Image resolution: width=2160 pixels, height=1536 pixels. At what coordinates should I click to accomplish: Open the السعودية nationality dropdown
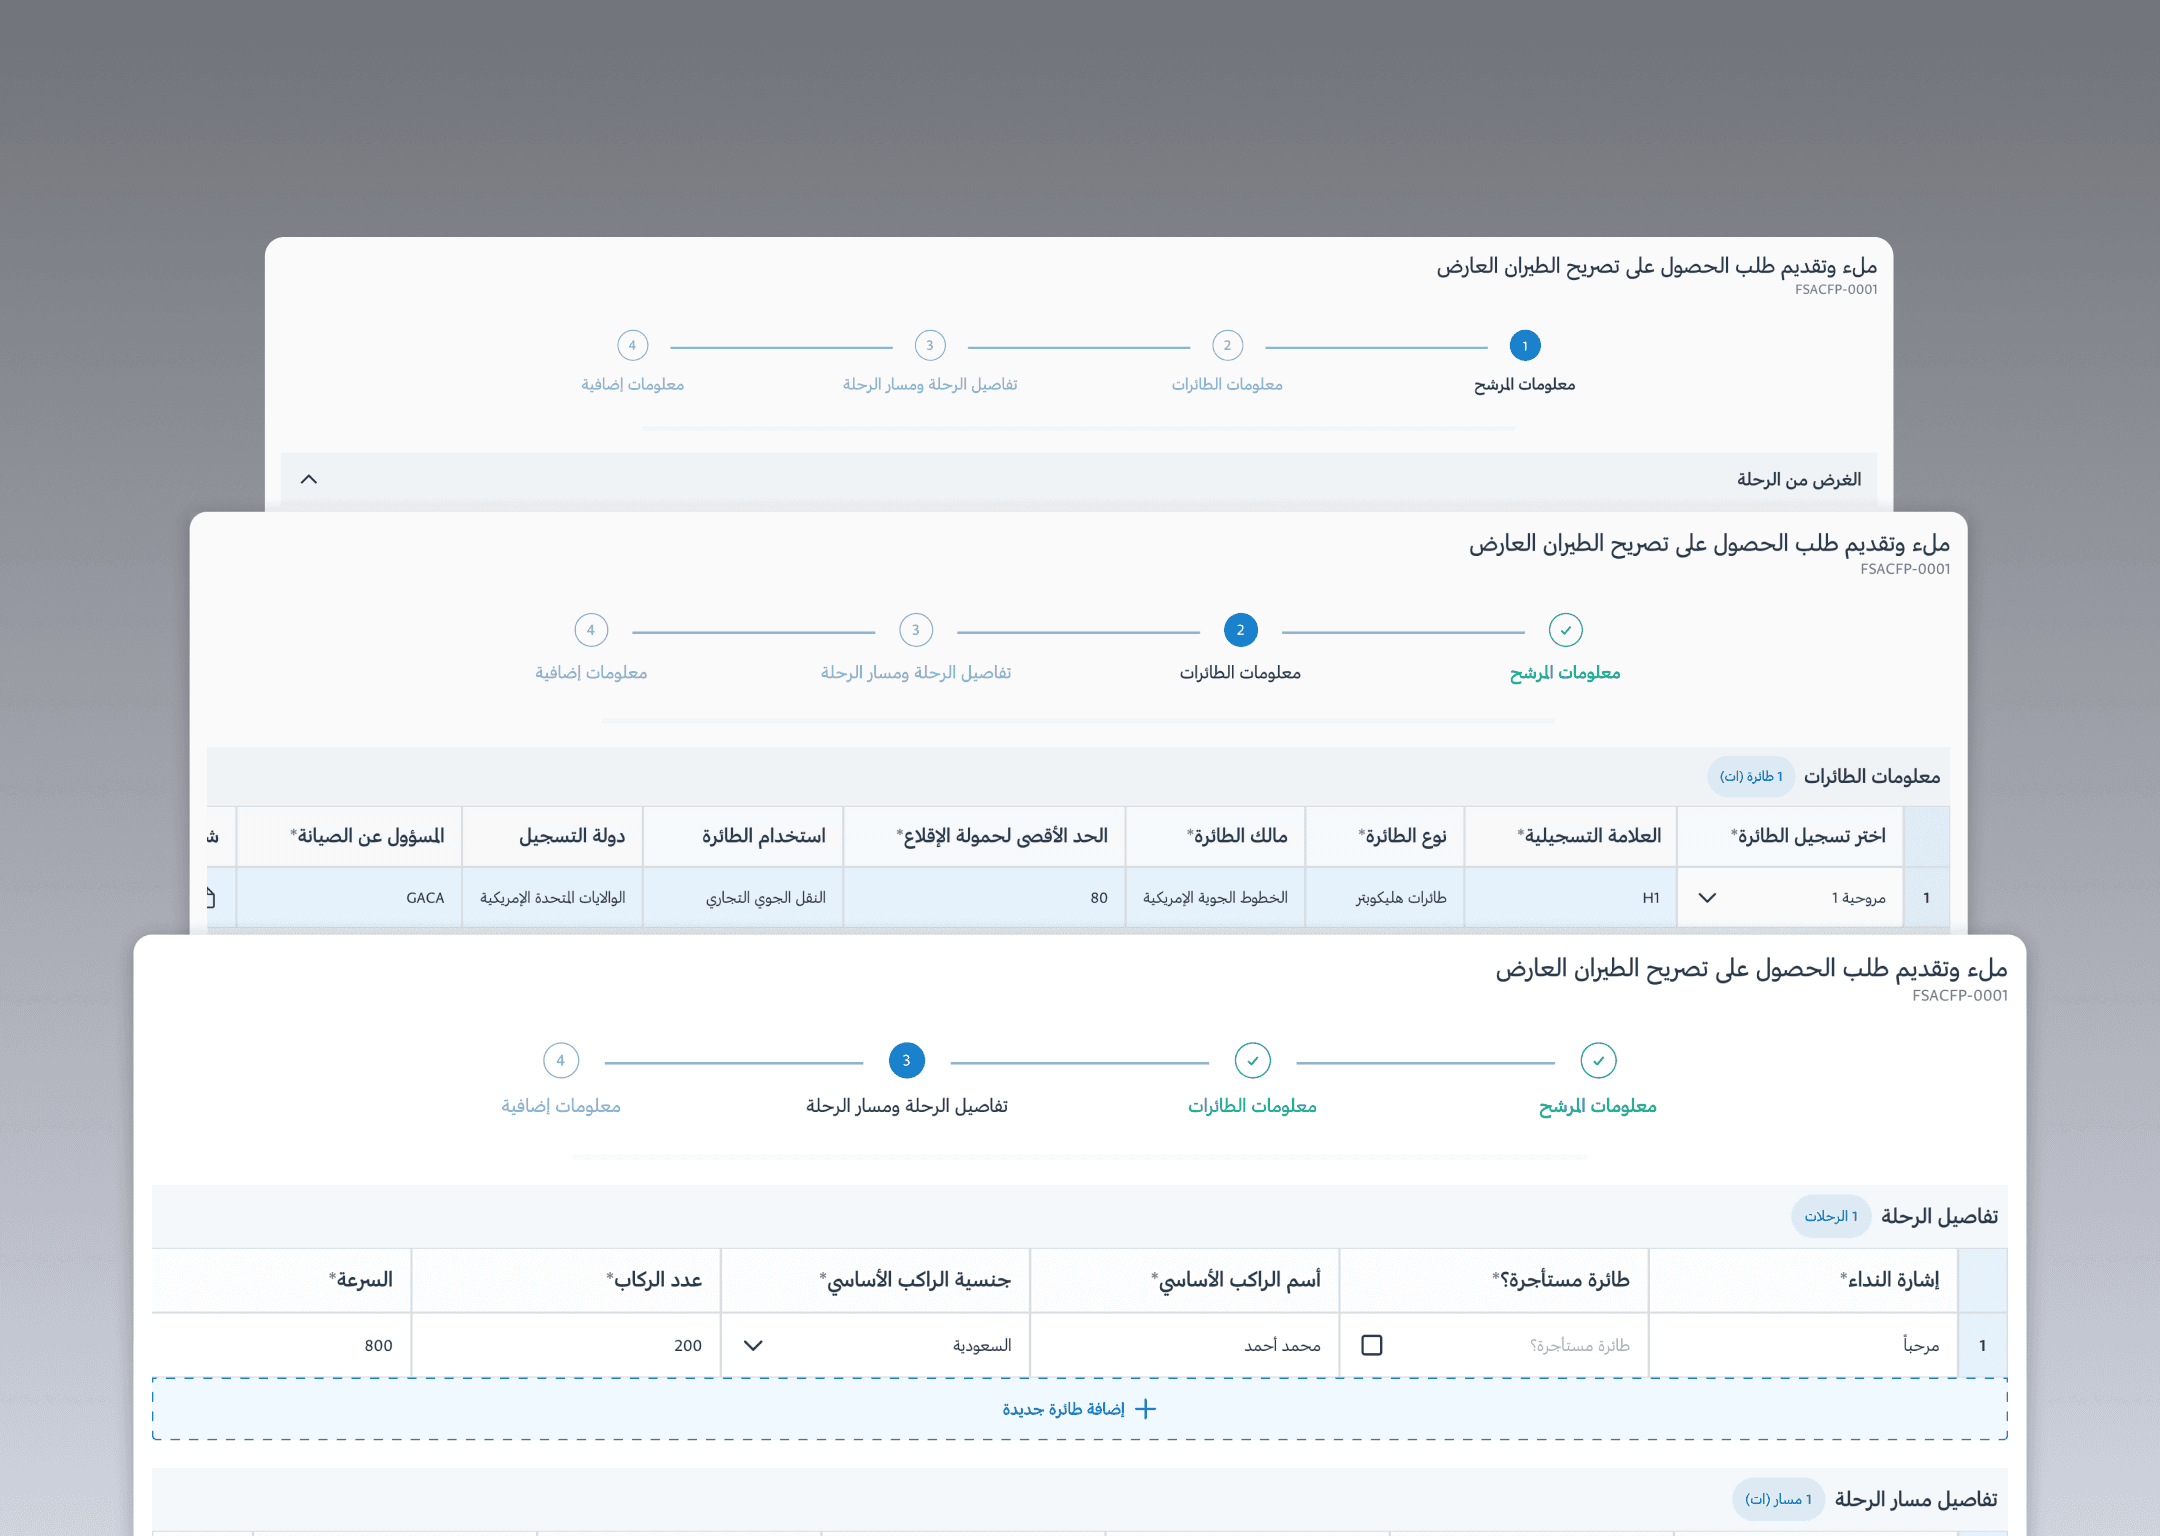click(x=753, y=1345)
